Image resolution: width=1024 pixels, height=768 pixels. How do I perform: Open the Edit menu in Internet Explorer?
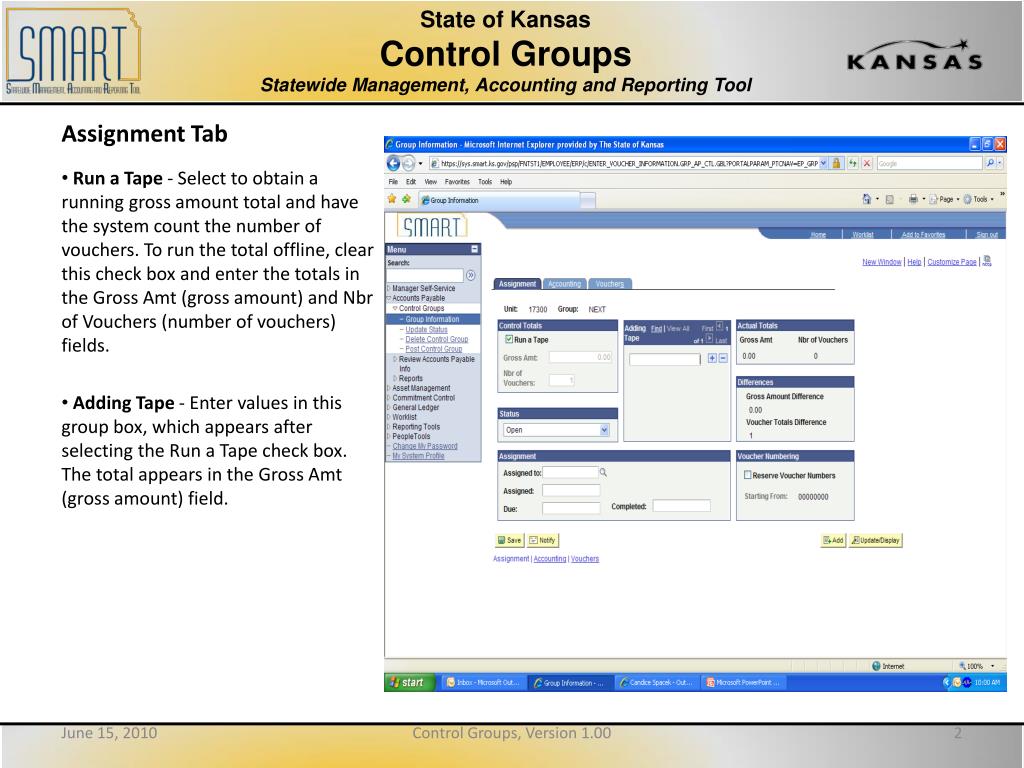click(411, 182)
